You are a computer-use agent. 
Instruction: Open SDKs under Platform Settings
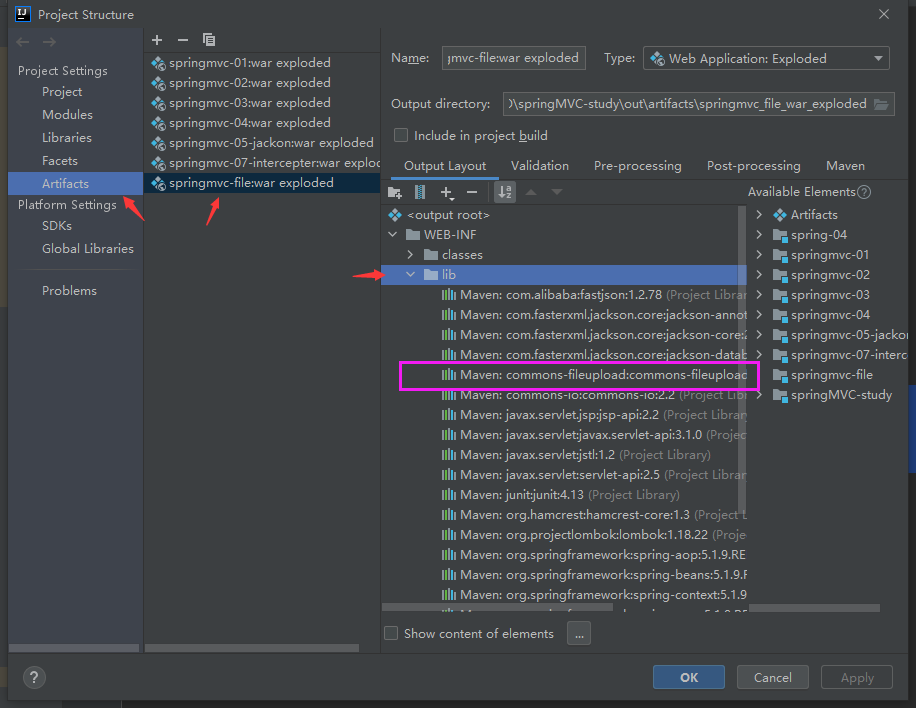(57, 225)
